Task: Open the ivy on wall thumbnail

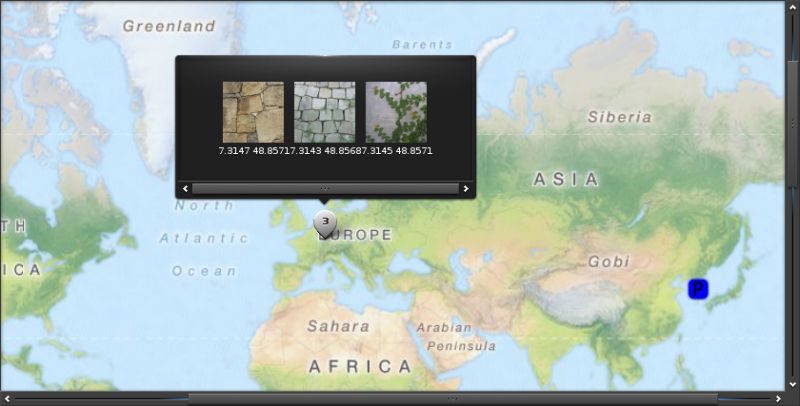Action: coord(396,112)
